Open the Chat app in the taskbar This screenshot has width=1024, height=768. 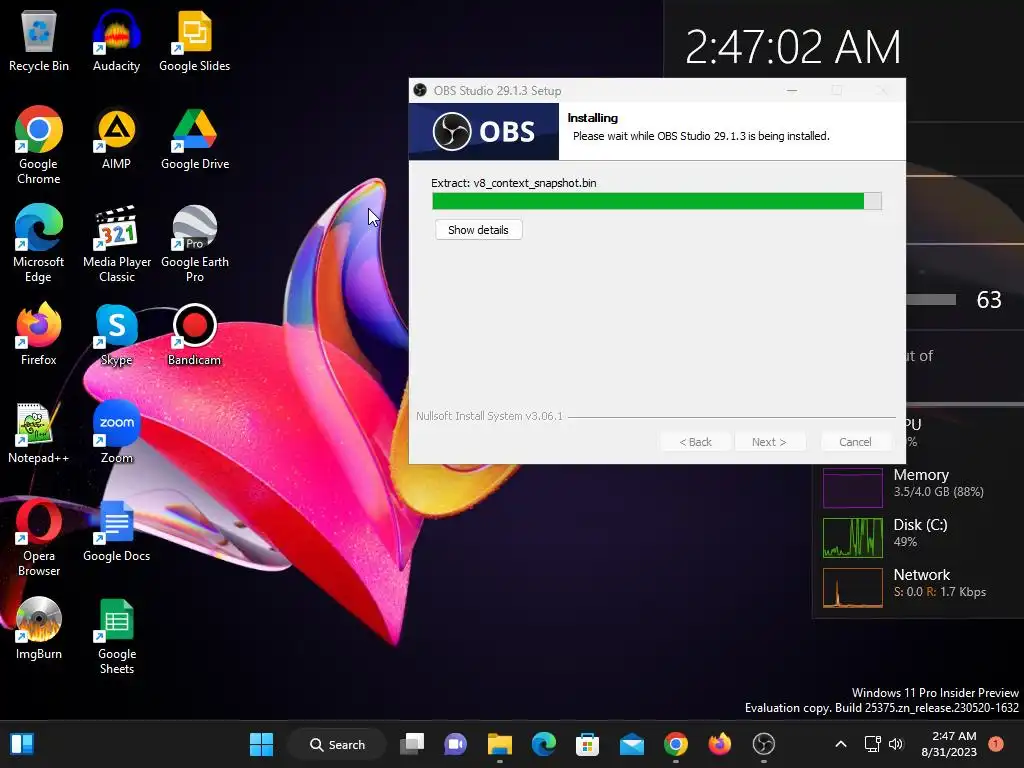456,744
